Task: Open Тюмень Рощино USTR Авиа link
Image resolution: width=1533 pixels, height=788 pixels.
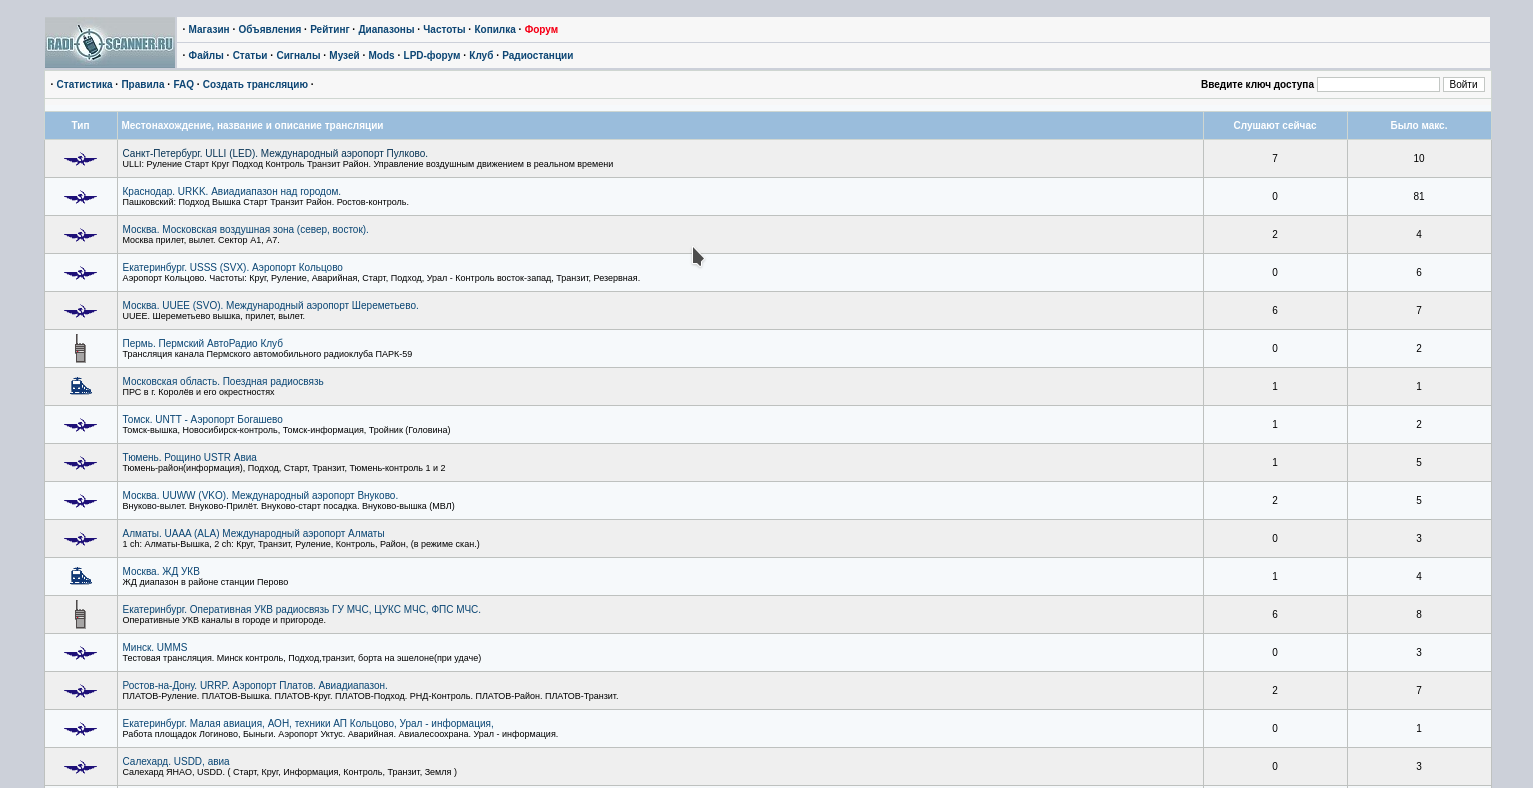Action: (x=189, y=457)
